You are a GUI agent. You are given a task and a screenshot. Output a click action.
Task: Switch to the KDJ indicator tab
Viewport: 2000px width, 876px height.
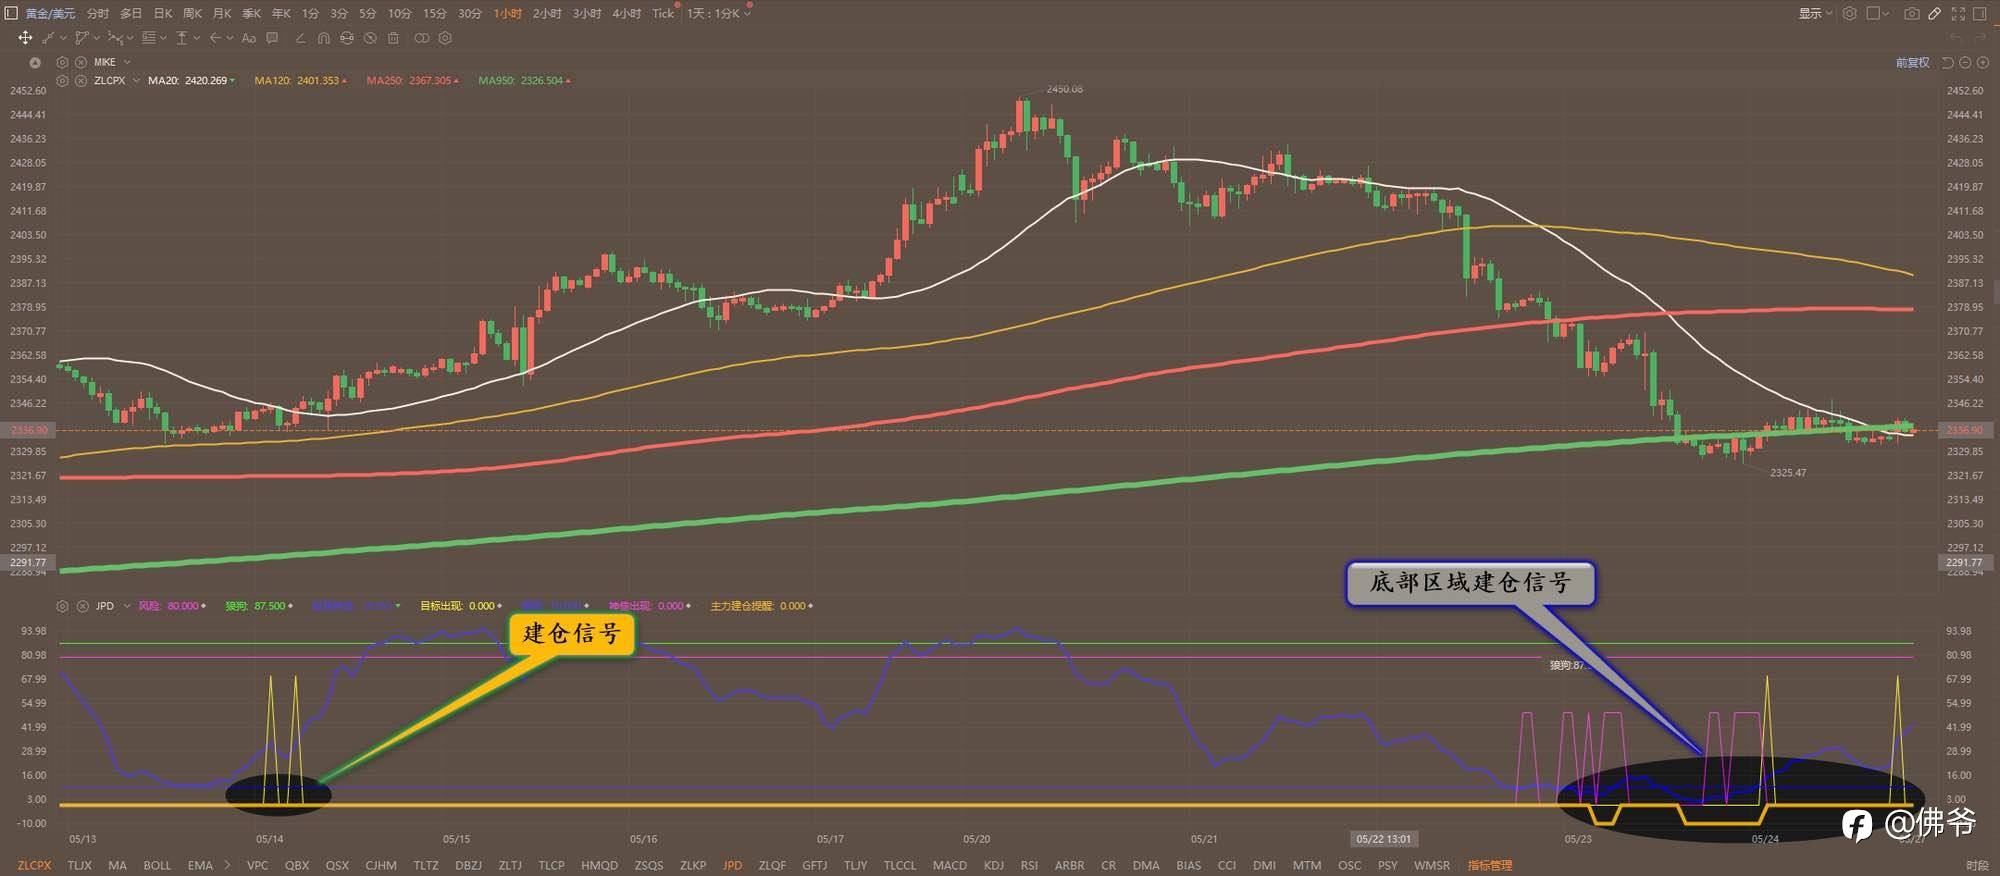pyautogui.click(x=993, y=865)
